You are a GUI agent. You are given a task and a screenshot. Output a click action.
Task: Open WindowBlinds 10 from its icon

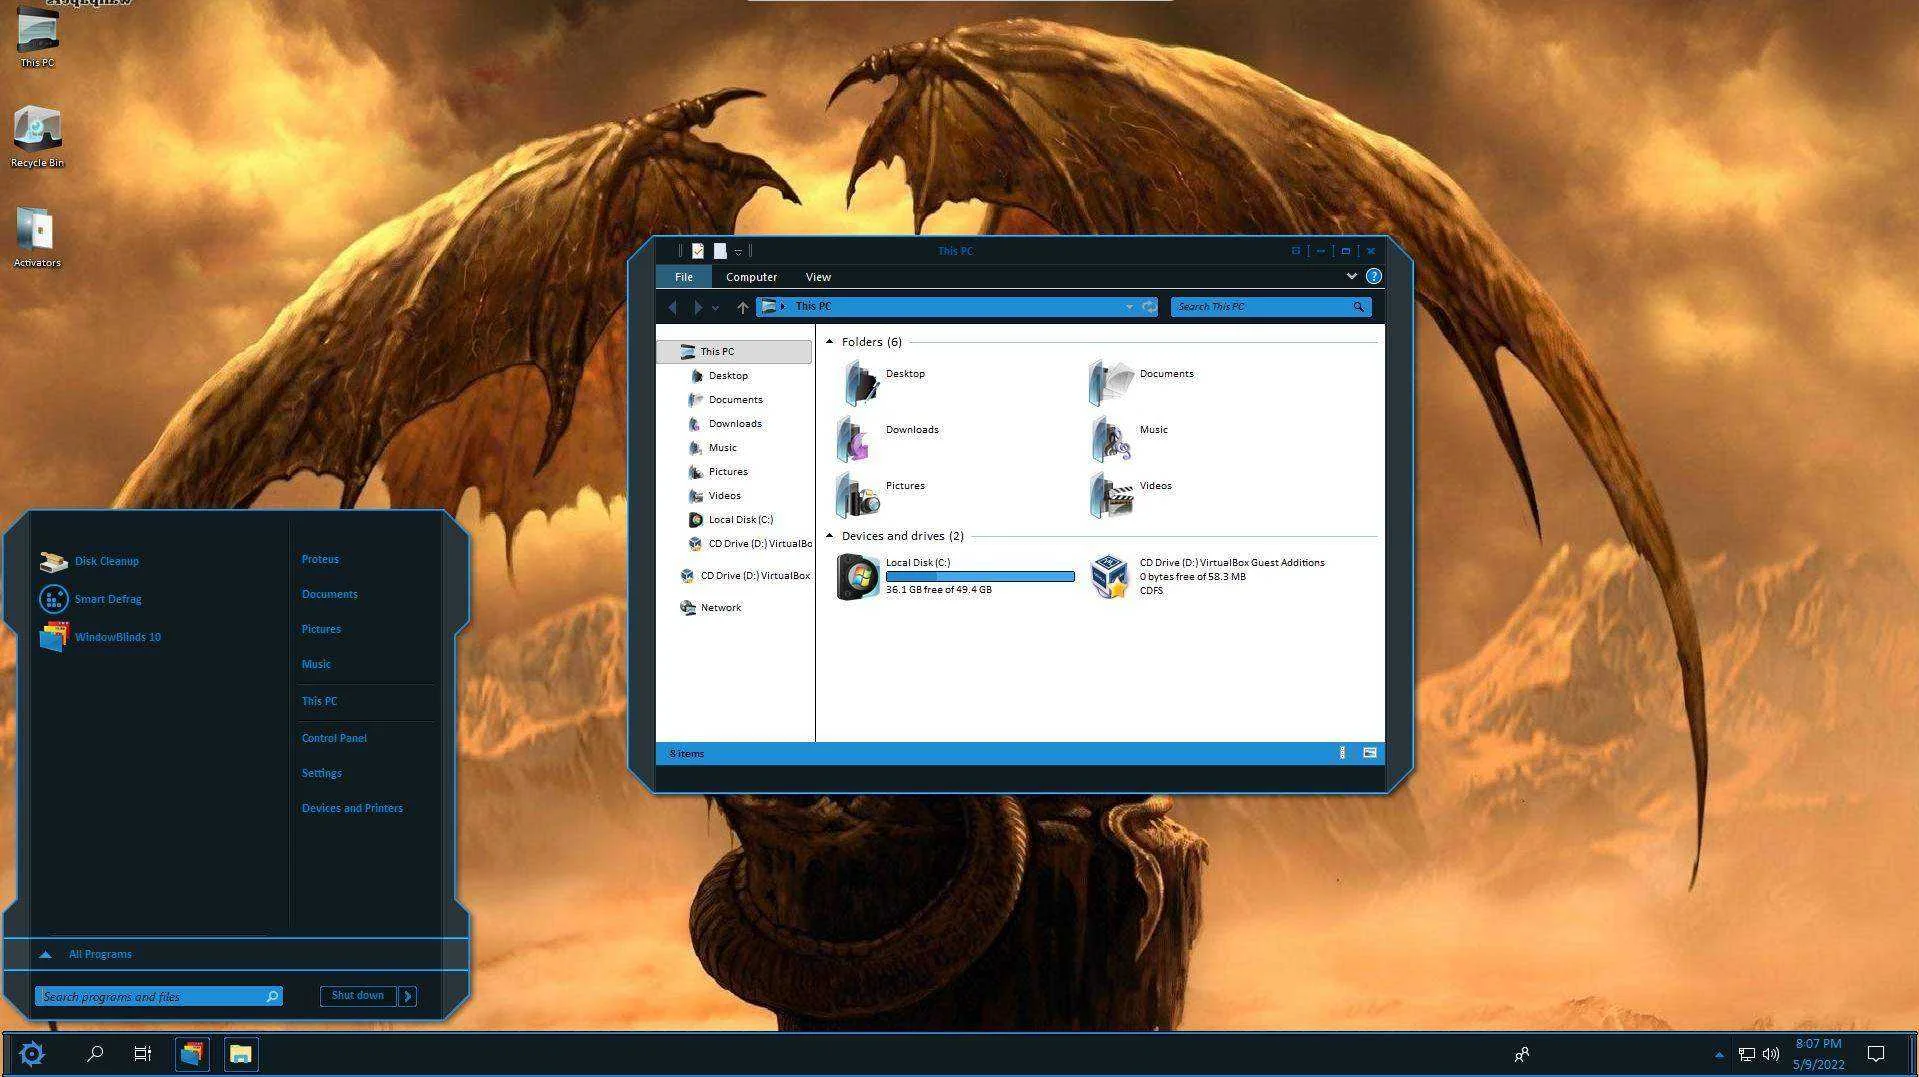(x=53, y=637)
